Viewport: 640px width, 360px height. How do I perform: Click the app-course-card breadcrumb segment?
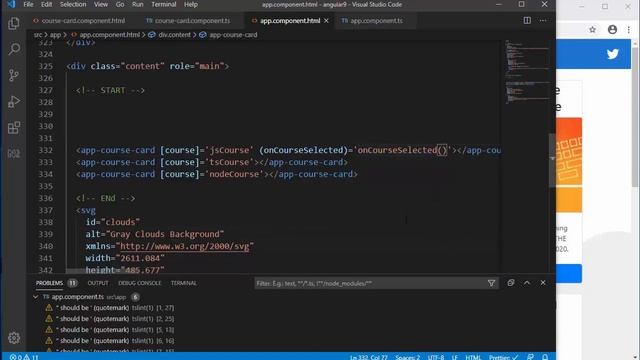233,35
